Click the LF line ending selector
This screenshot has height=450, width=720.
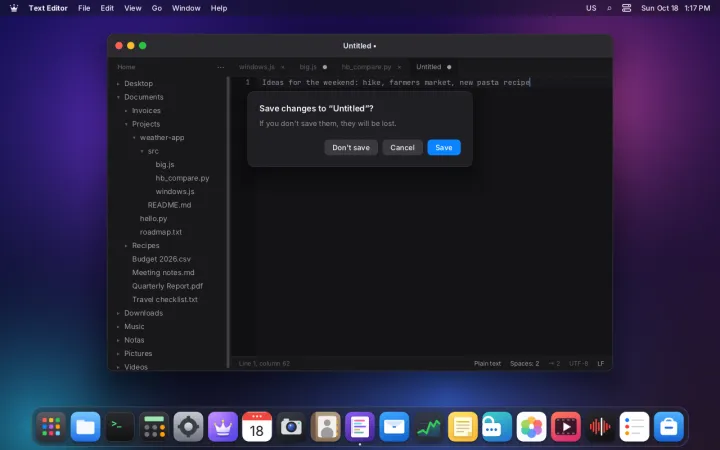click(x=601, y=364)
